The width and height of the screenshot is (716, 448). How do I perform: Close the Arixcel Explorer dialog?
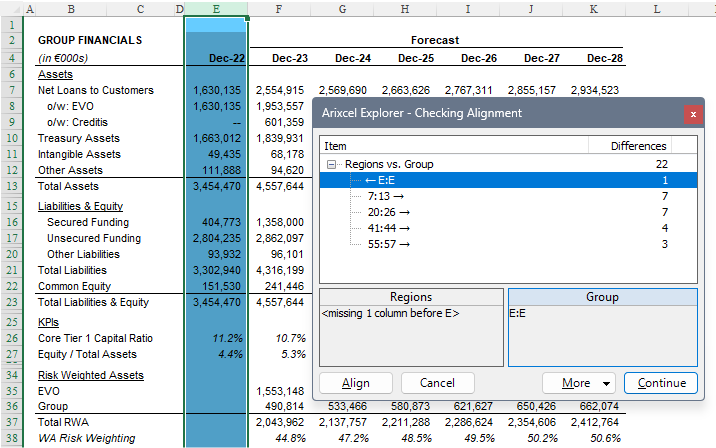691,114
